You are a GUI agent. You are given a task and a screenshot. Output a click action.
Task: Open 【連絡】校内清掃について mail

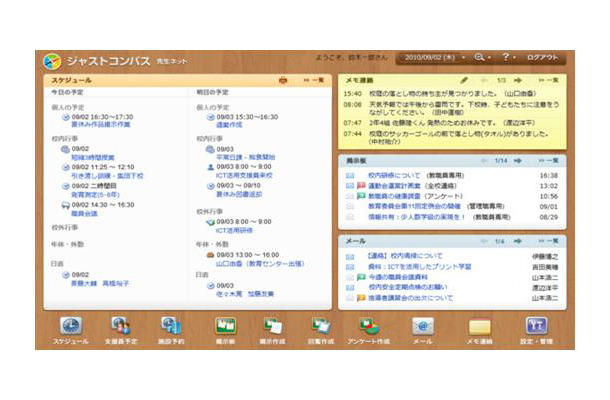point(405,256)
